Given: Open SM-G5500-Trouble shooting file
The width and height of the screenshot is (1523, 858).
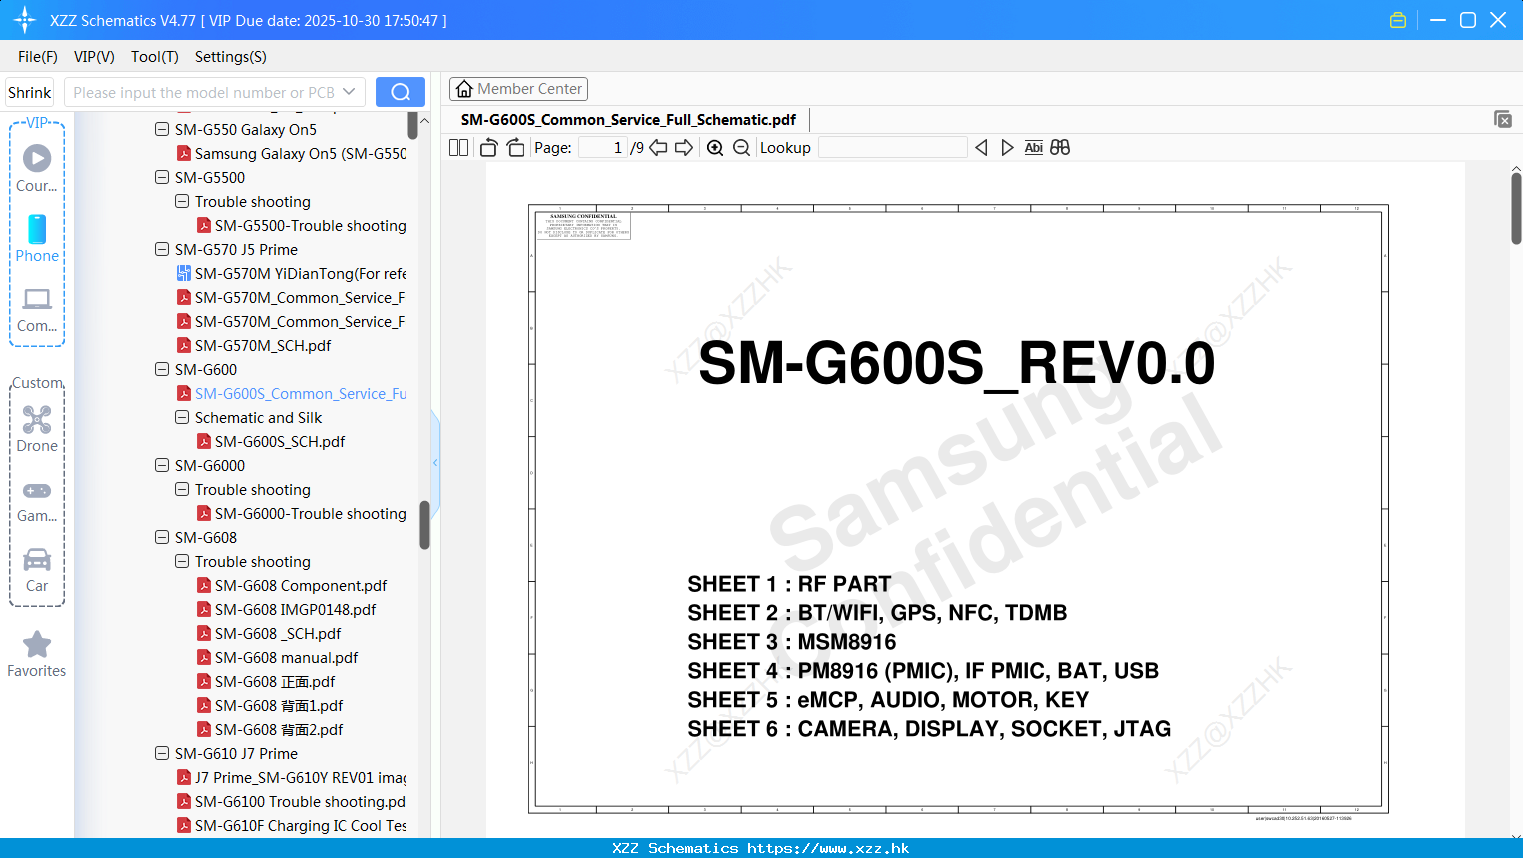Looking at the screenshot, I should [x=310, y=225].
